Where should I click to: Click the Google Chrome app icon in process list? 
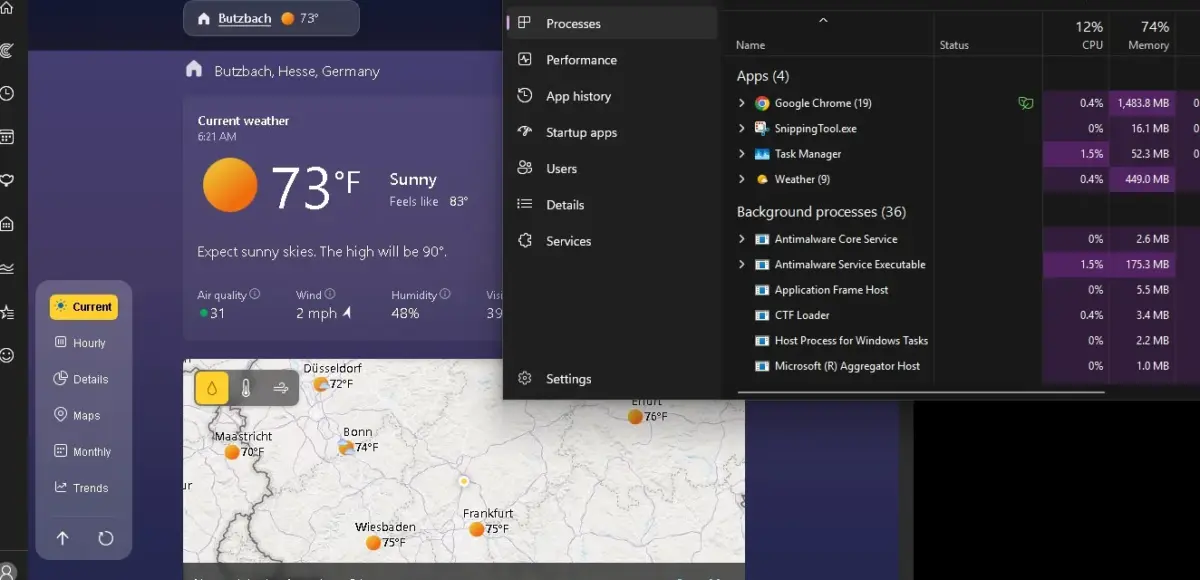click(x=762, y=103)
